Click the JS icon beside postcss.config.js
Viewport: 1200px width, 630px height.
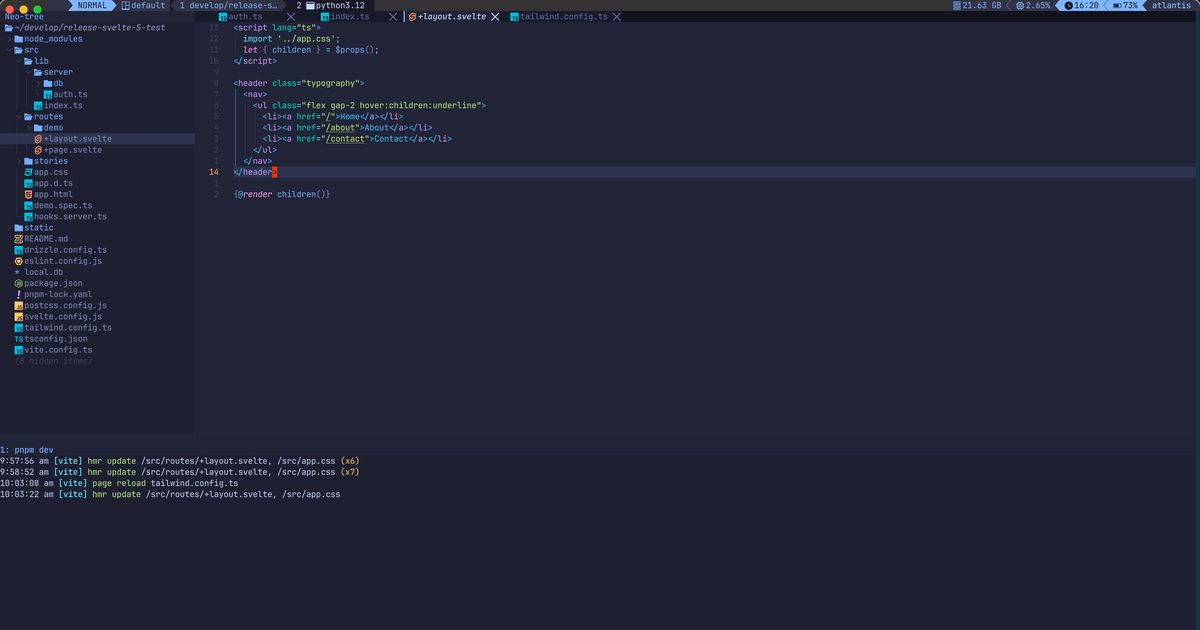tap(18, 305)
